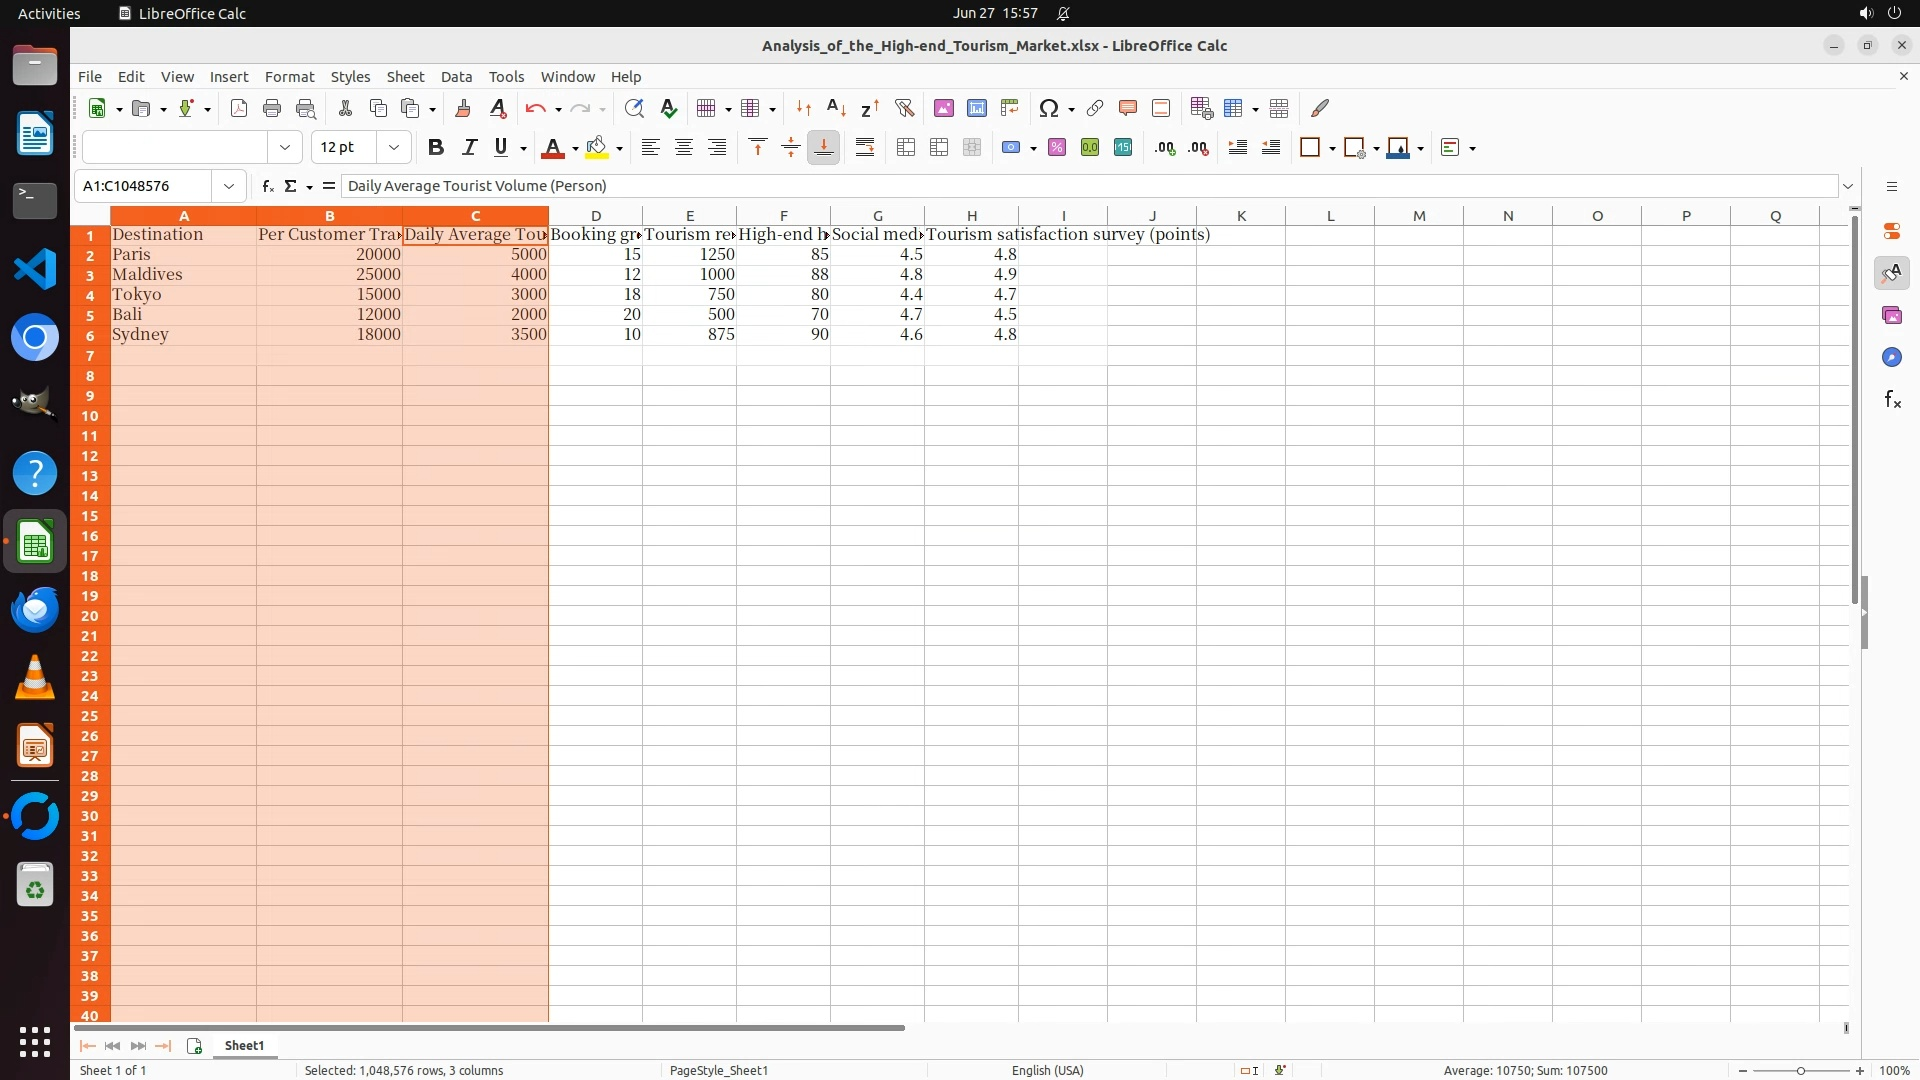Toggle Italic formatting
Image resolution: width=1920 pixels, height=1080 pixels.
pyautogui.click(x=468, y=148)
